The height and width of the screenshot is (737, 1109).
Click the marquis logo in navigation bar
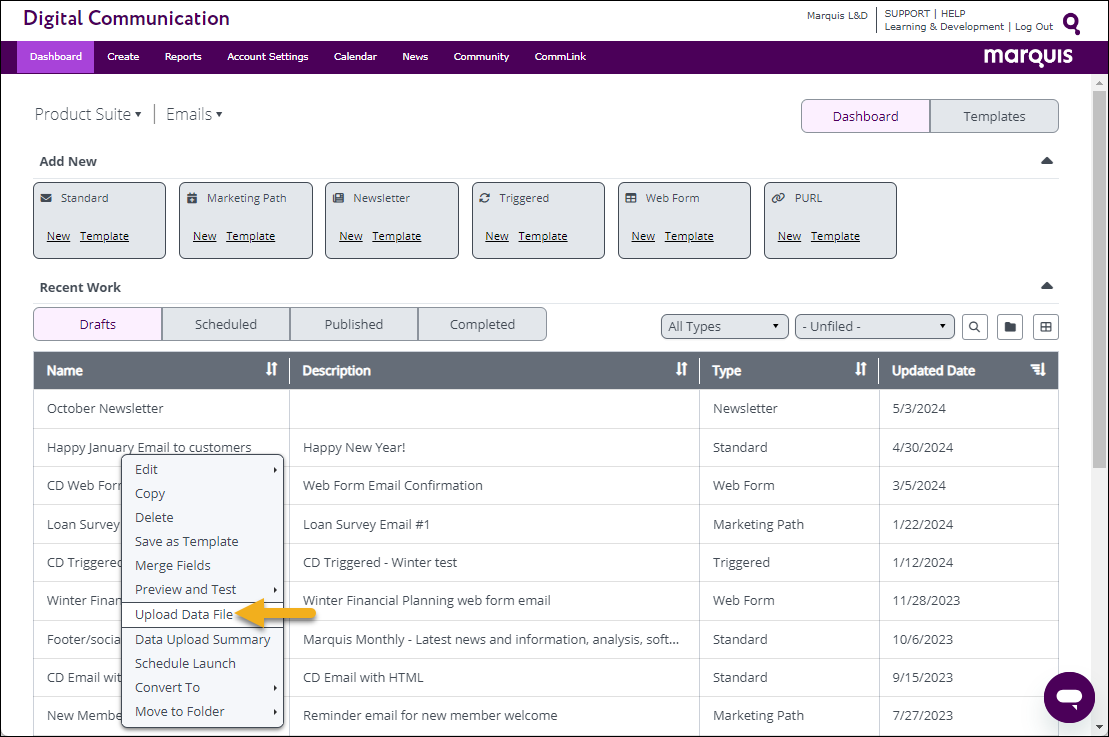1028,57
